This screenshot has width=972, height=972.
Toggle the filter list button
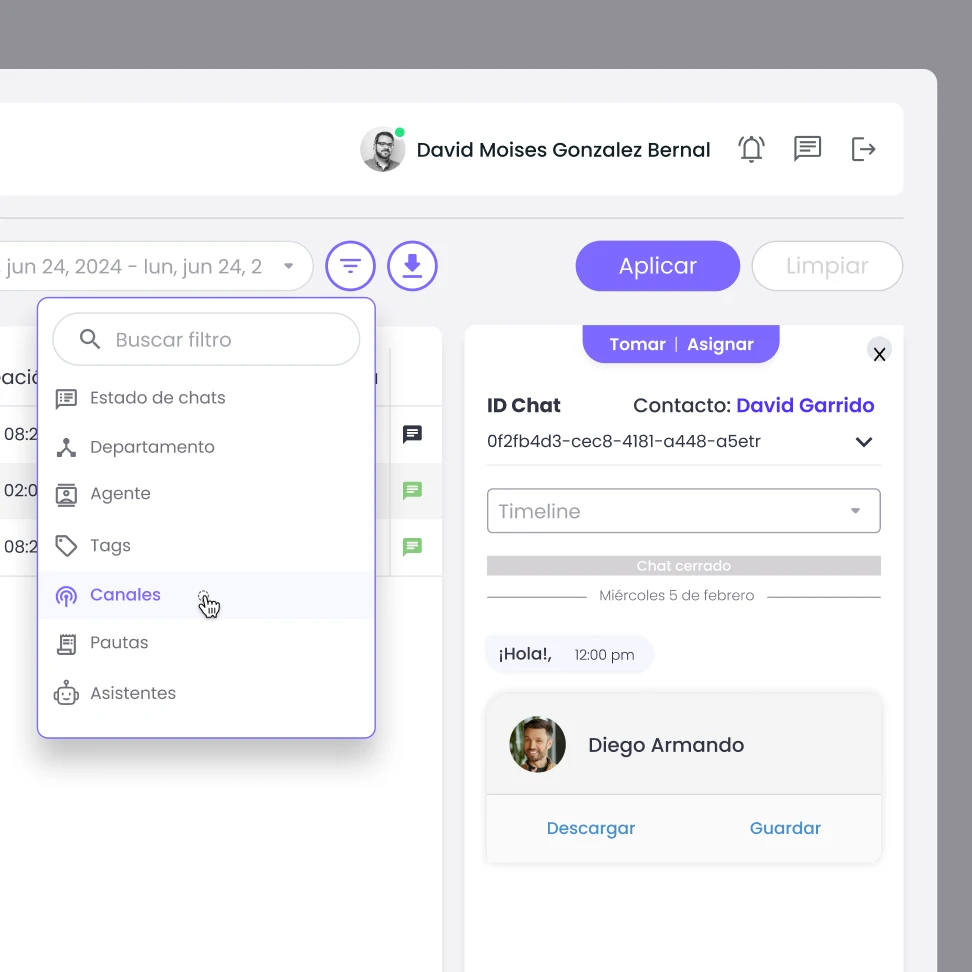350,266
